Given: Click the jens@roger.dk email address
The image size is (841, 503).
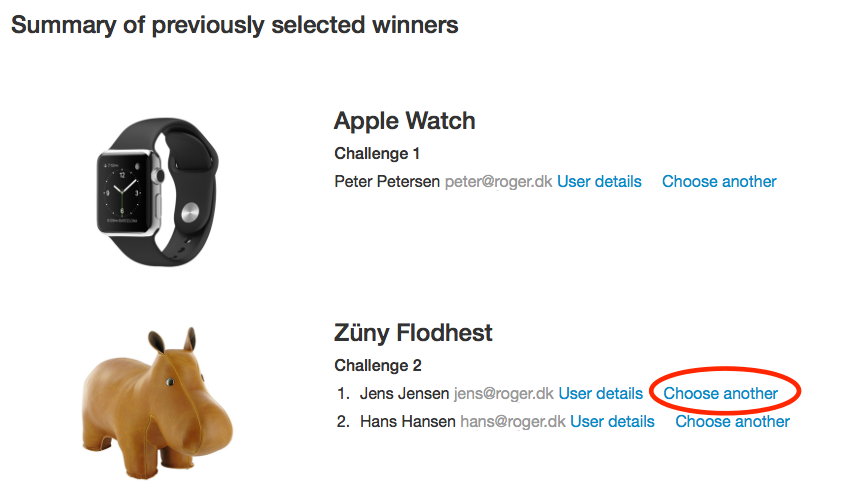Looking at the screenshot, I should (x=503, y=393).
